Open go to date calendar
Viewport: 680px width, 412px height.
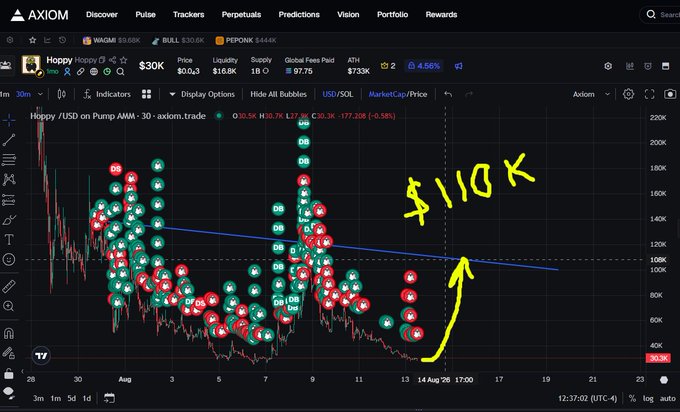(109, 398)
